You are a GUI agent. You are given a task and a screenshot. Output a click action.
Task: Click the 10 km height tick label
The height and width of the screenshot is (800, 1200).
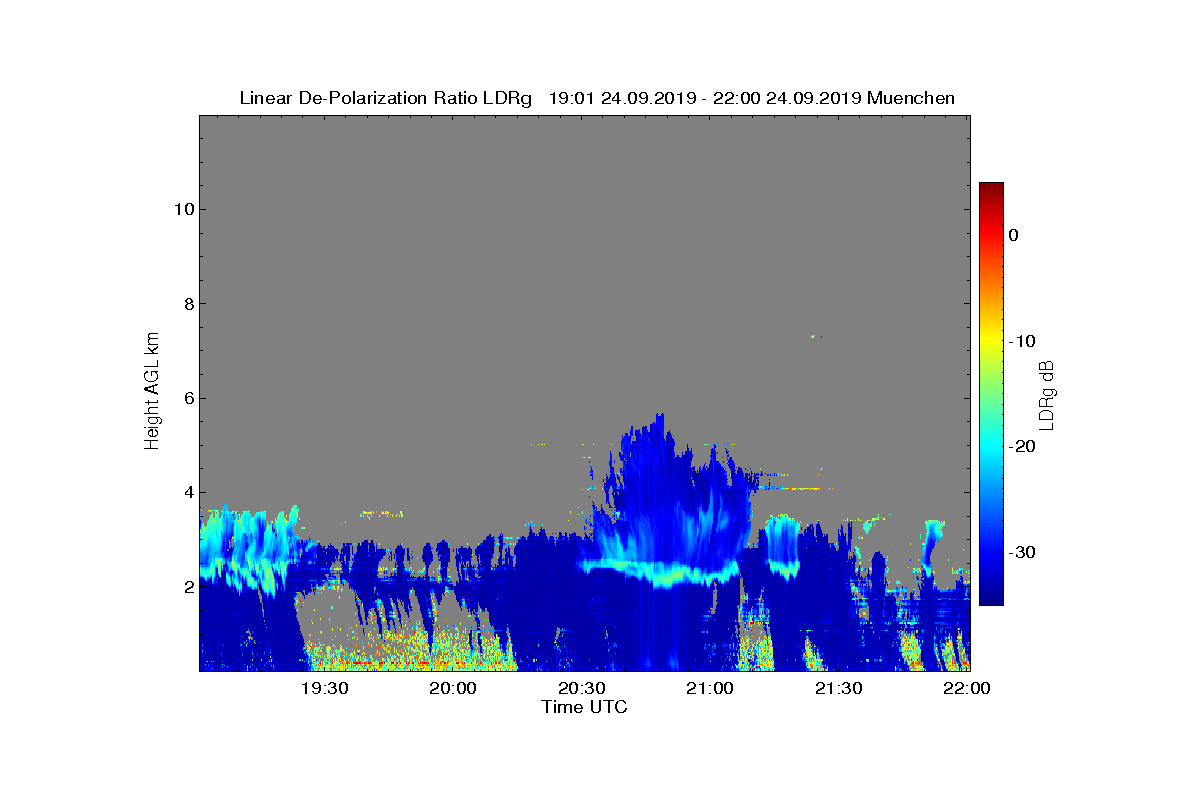click(181, 209)
